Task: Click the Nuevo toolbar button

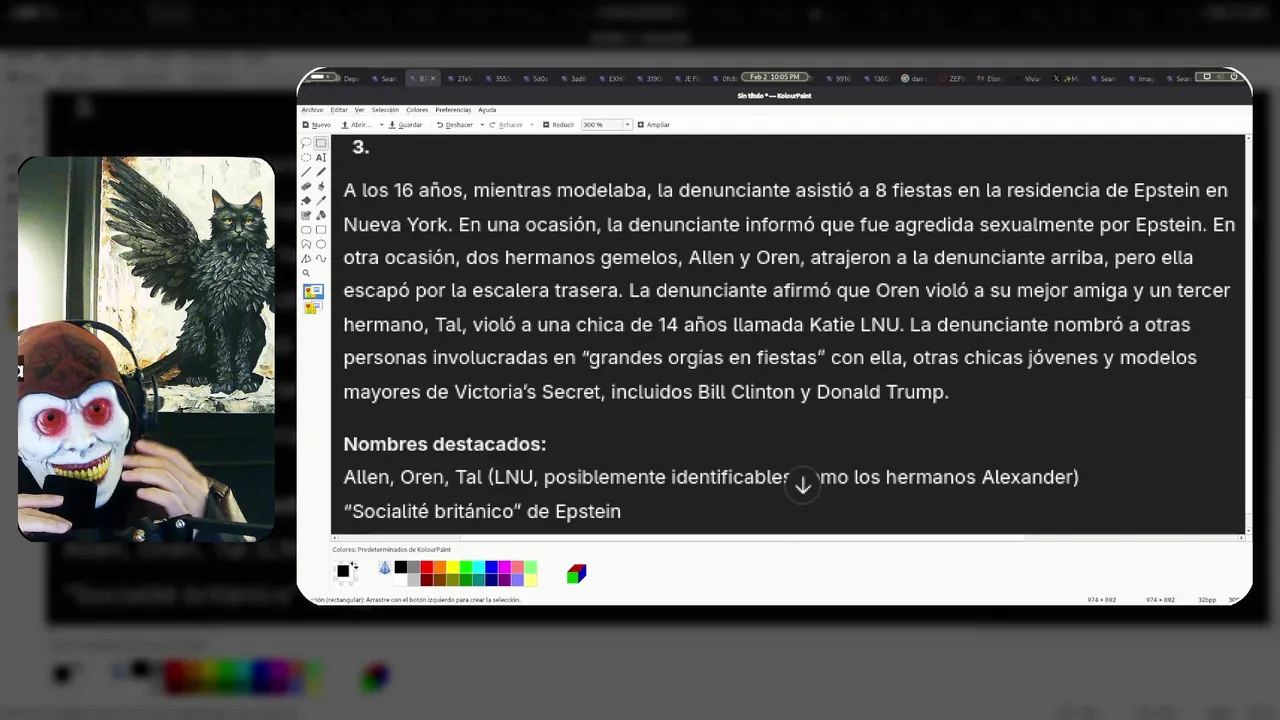Action: [x=317, y=125]
